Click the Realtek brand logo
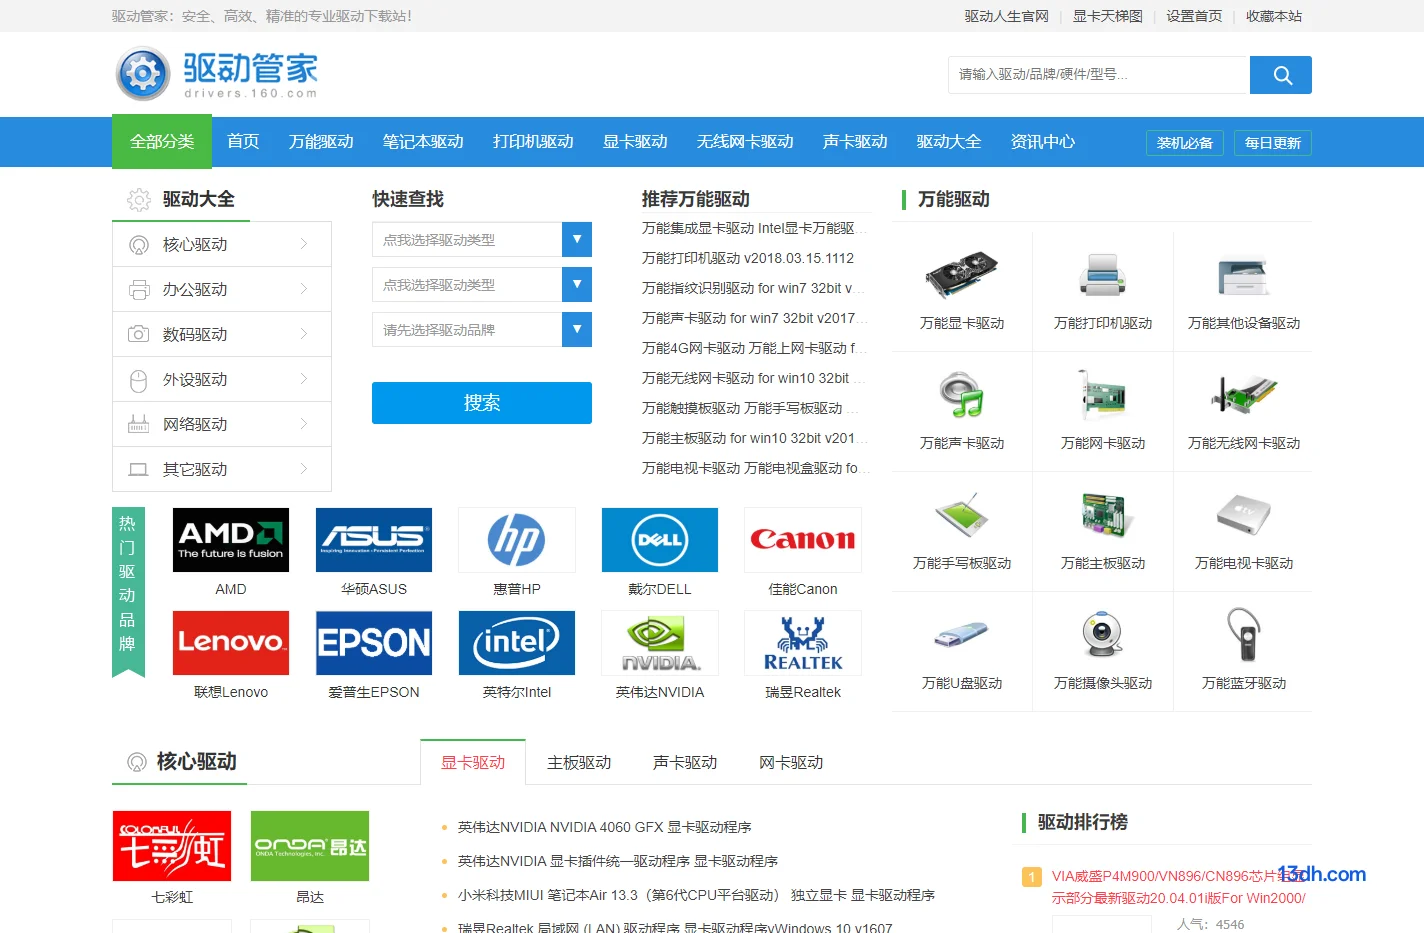This screenshot has width=1424, height=933. [x=803, y=643]
